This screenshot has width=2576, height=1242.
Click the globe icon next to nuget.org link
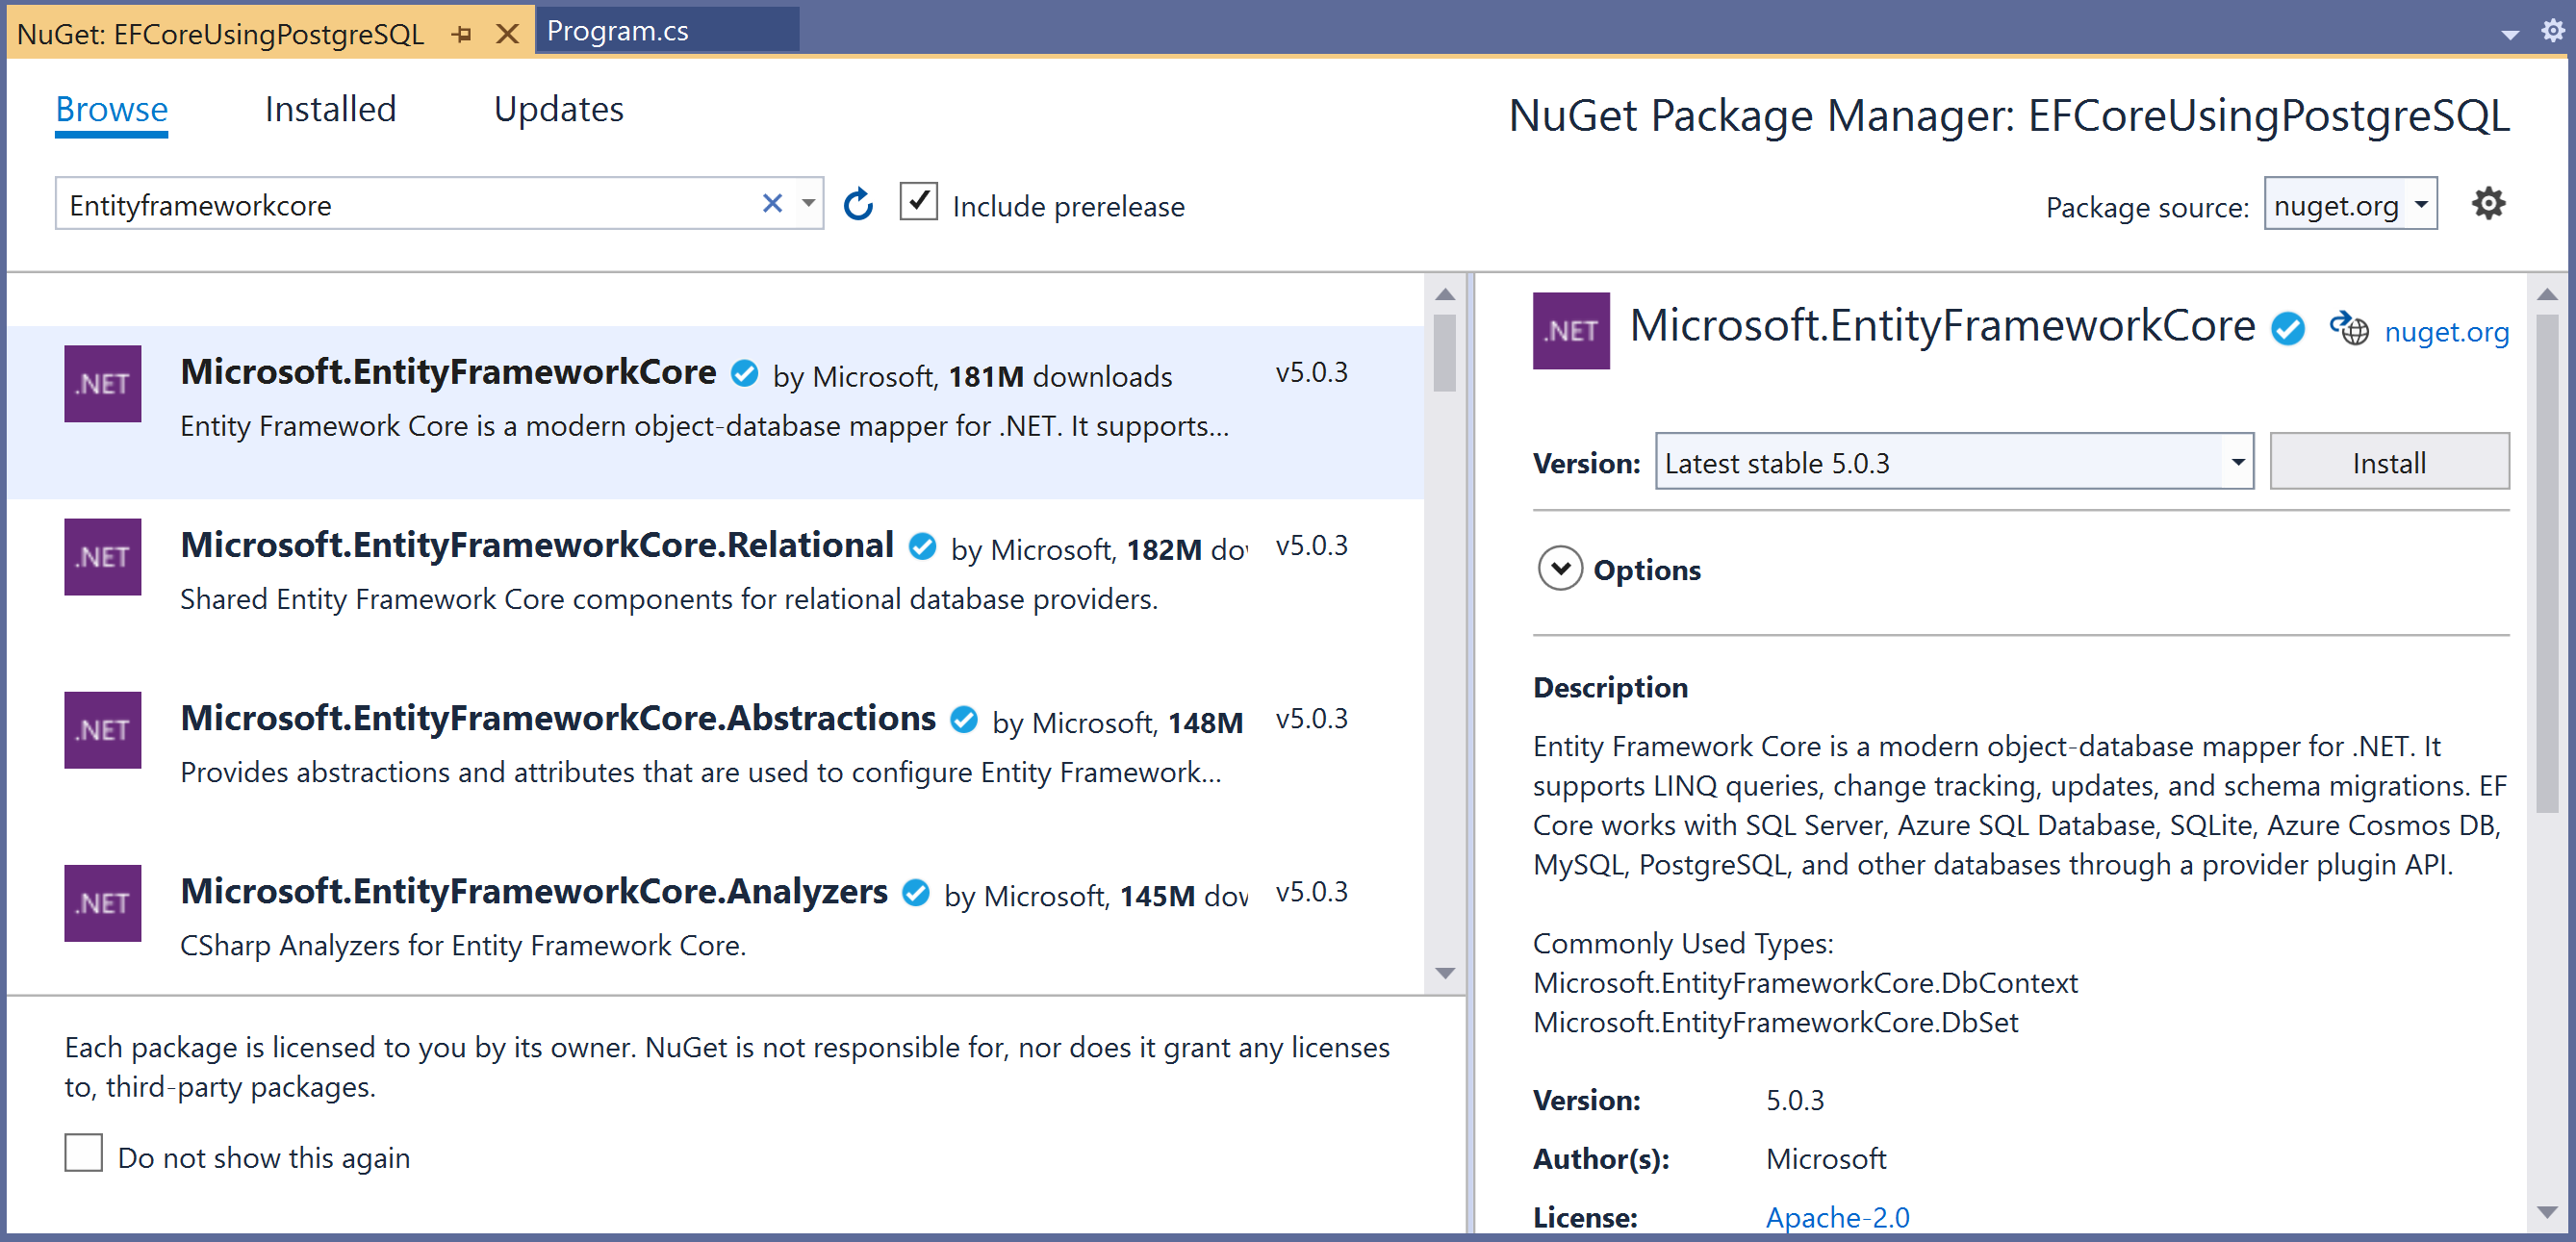click(x=2349, y=330)
